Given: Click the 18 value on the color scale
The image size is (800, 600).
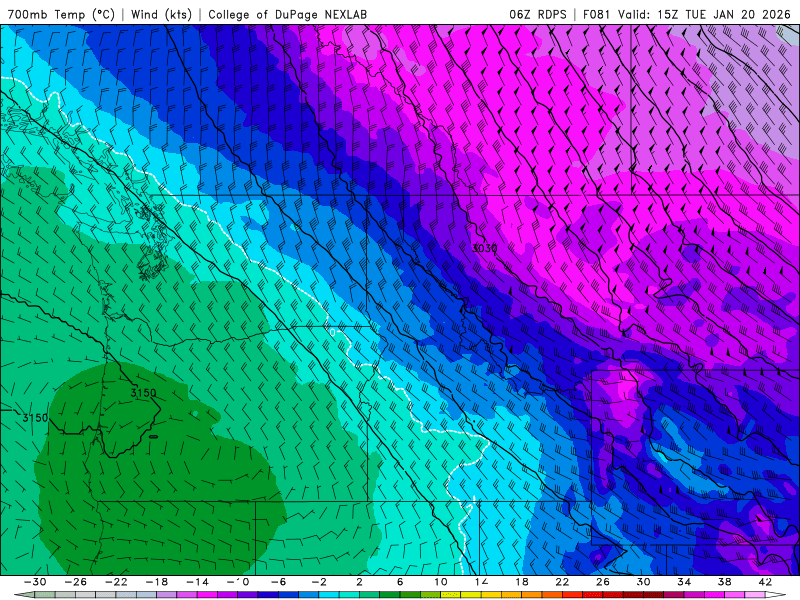Looking at the screenshot, I should (522, 582).
